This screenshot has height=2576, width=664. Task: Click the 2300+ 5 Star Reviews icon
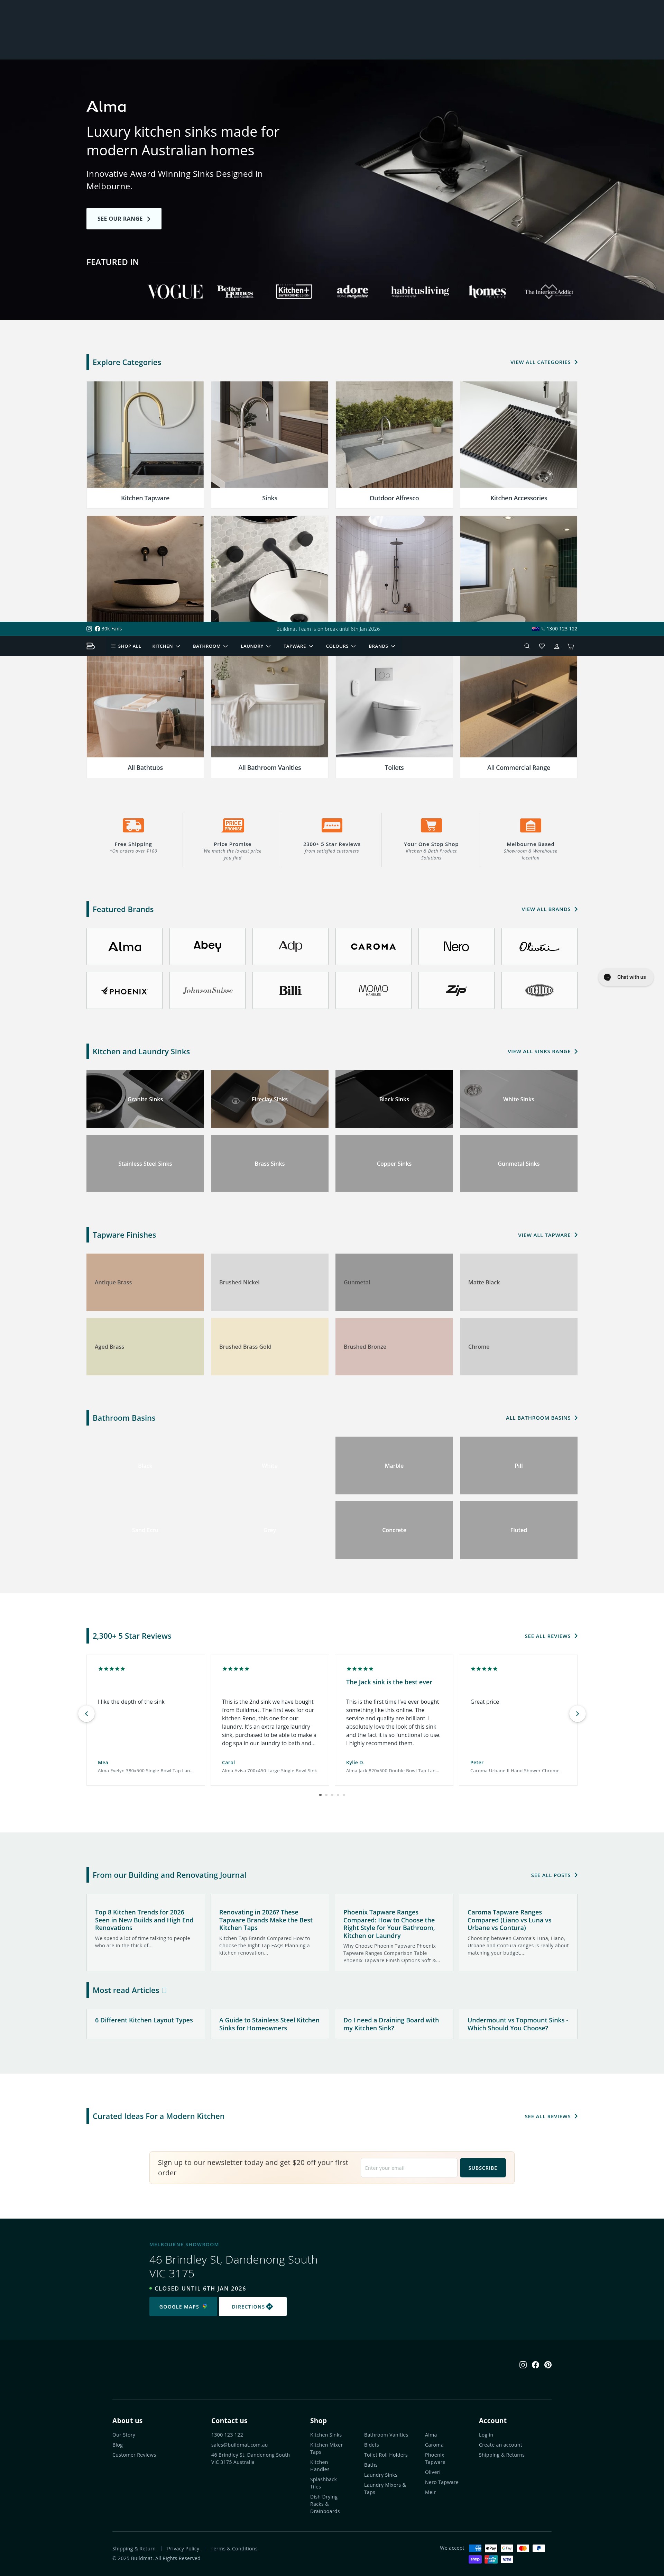click(x=332, y=825)
